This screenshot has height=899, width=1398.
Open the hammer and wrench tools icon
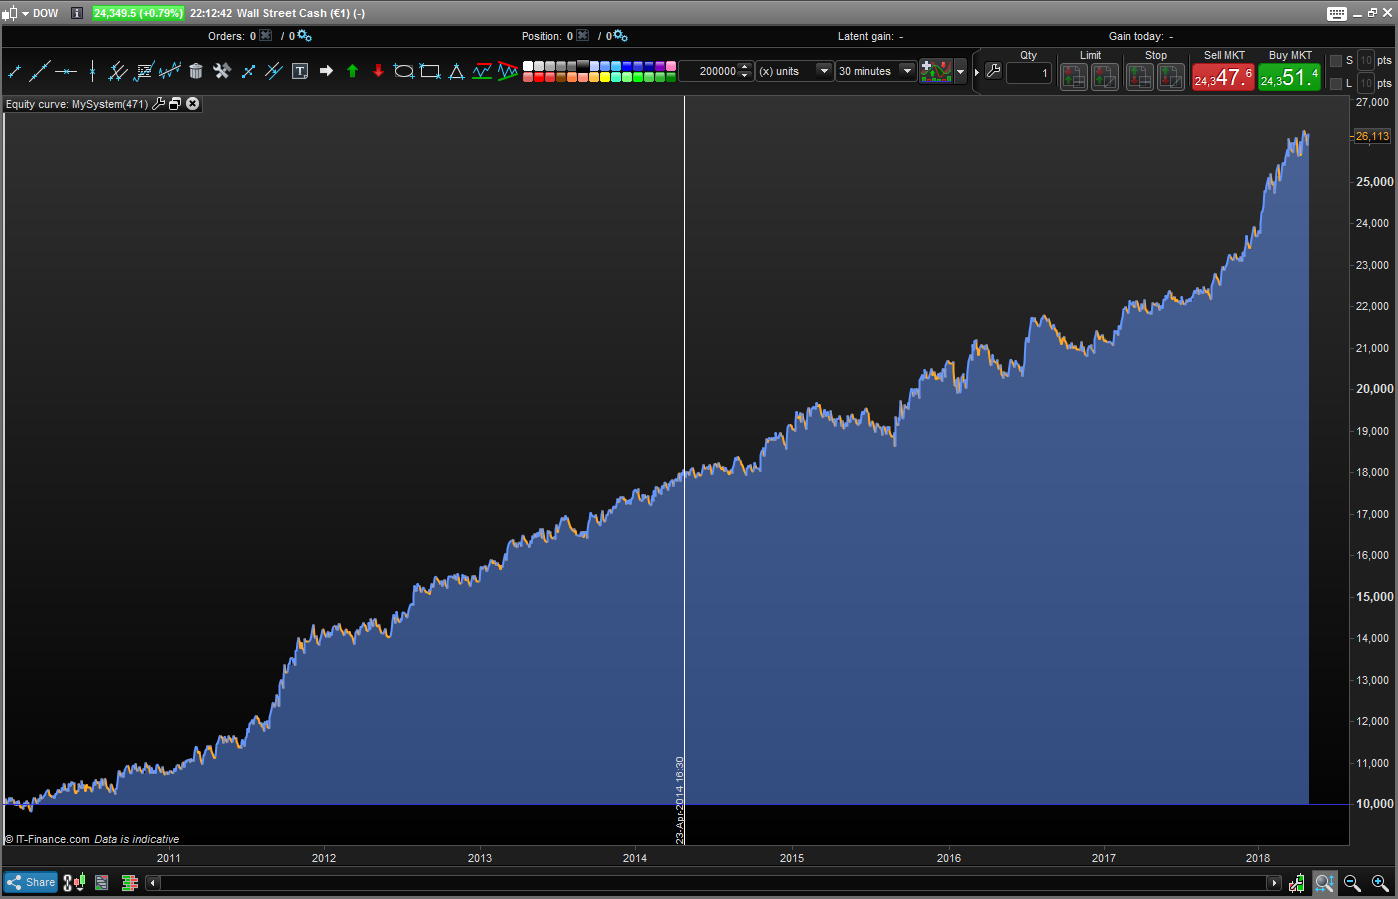point(222,71)
